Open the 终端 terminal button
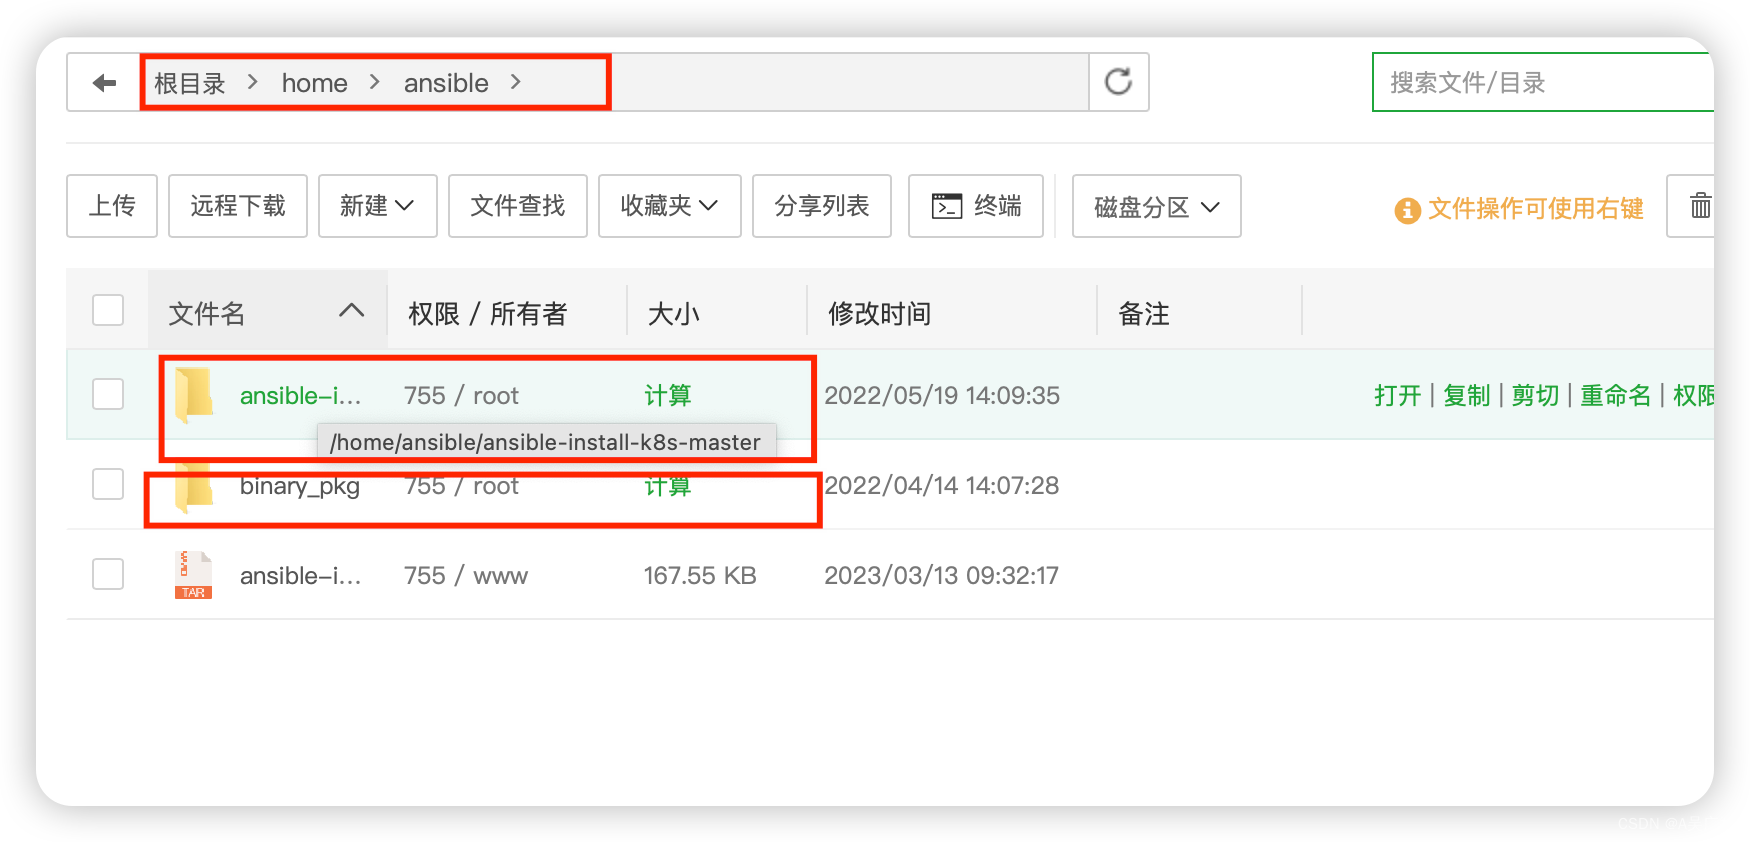Screen dimensions: 1750x842 (x=976, y=206)
